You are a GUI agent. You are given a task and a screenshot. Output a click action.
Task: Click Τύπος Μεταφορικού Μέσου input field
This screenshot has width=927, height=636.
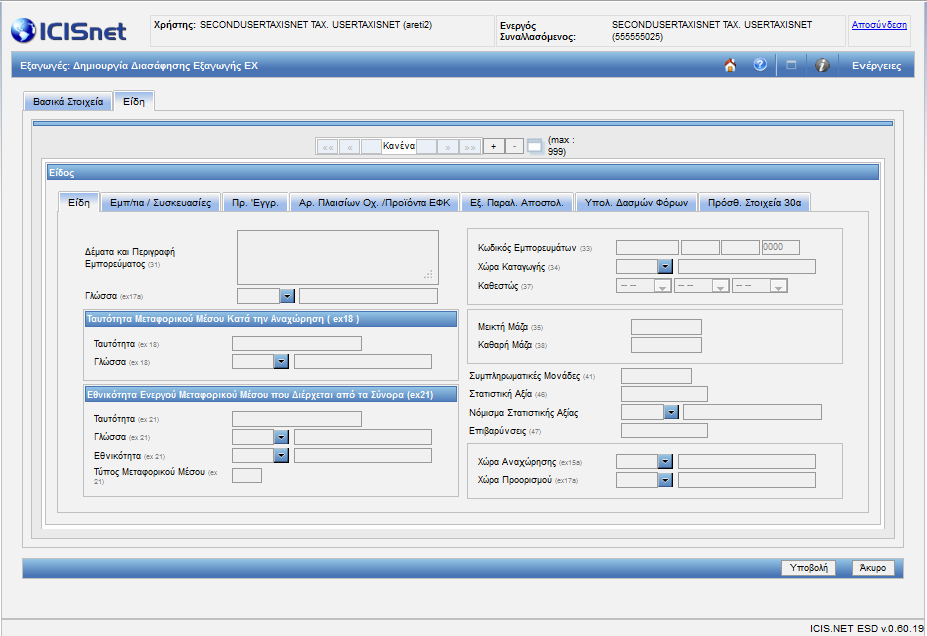point(247,475)
